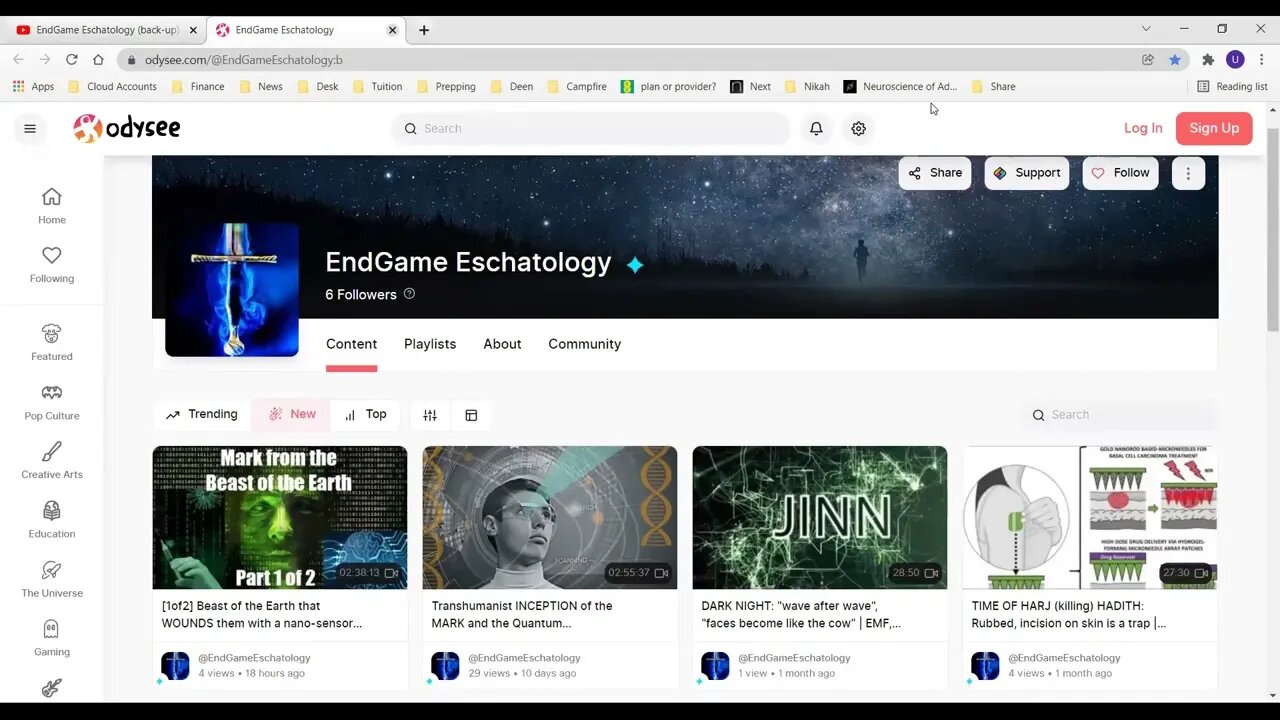Click the Chrome reload button
This screenshot has height=720, width=1280.
coord(71,60)
